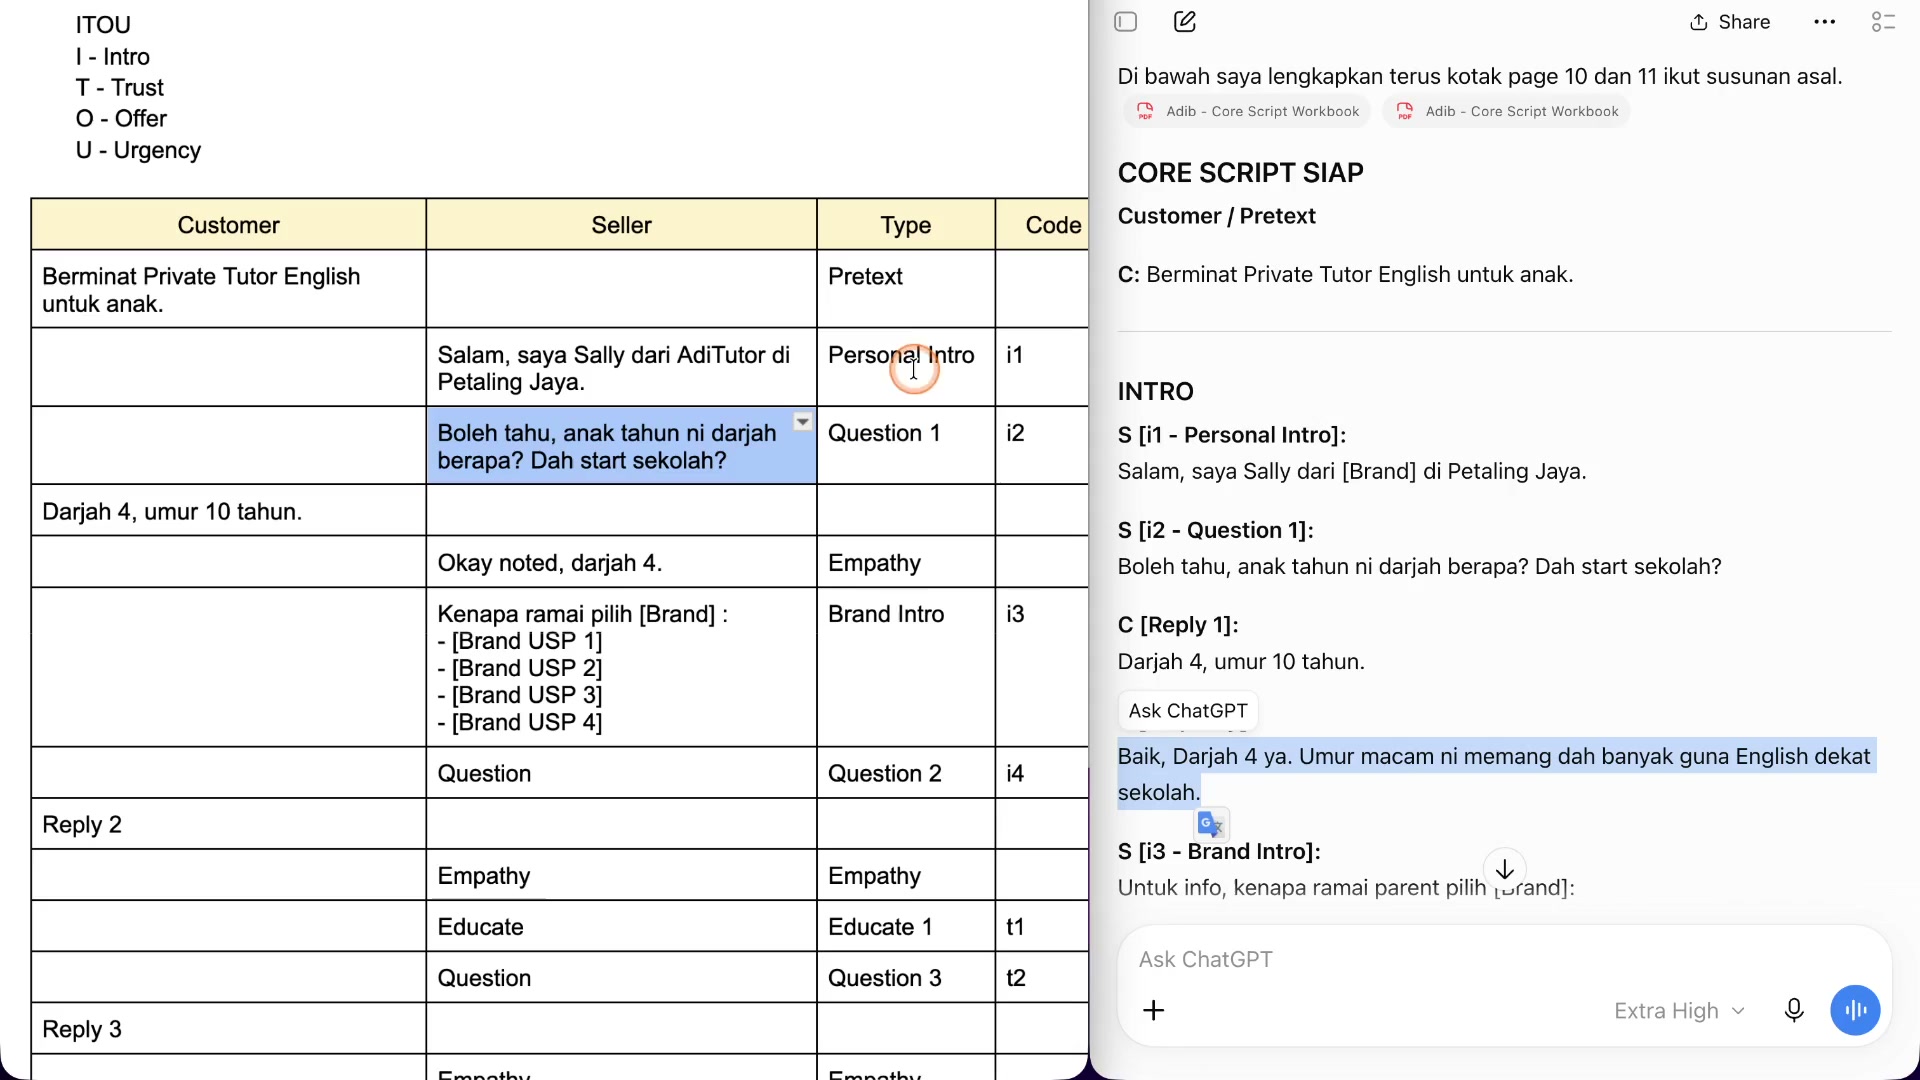Screen dimensions: 1920x1080
Task: Open dropdown arrow in the selected Seller cell
Action: (803, 423)
